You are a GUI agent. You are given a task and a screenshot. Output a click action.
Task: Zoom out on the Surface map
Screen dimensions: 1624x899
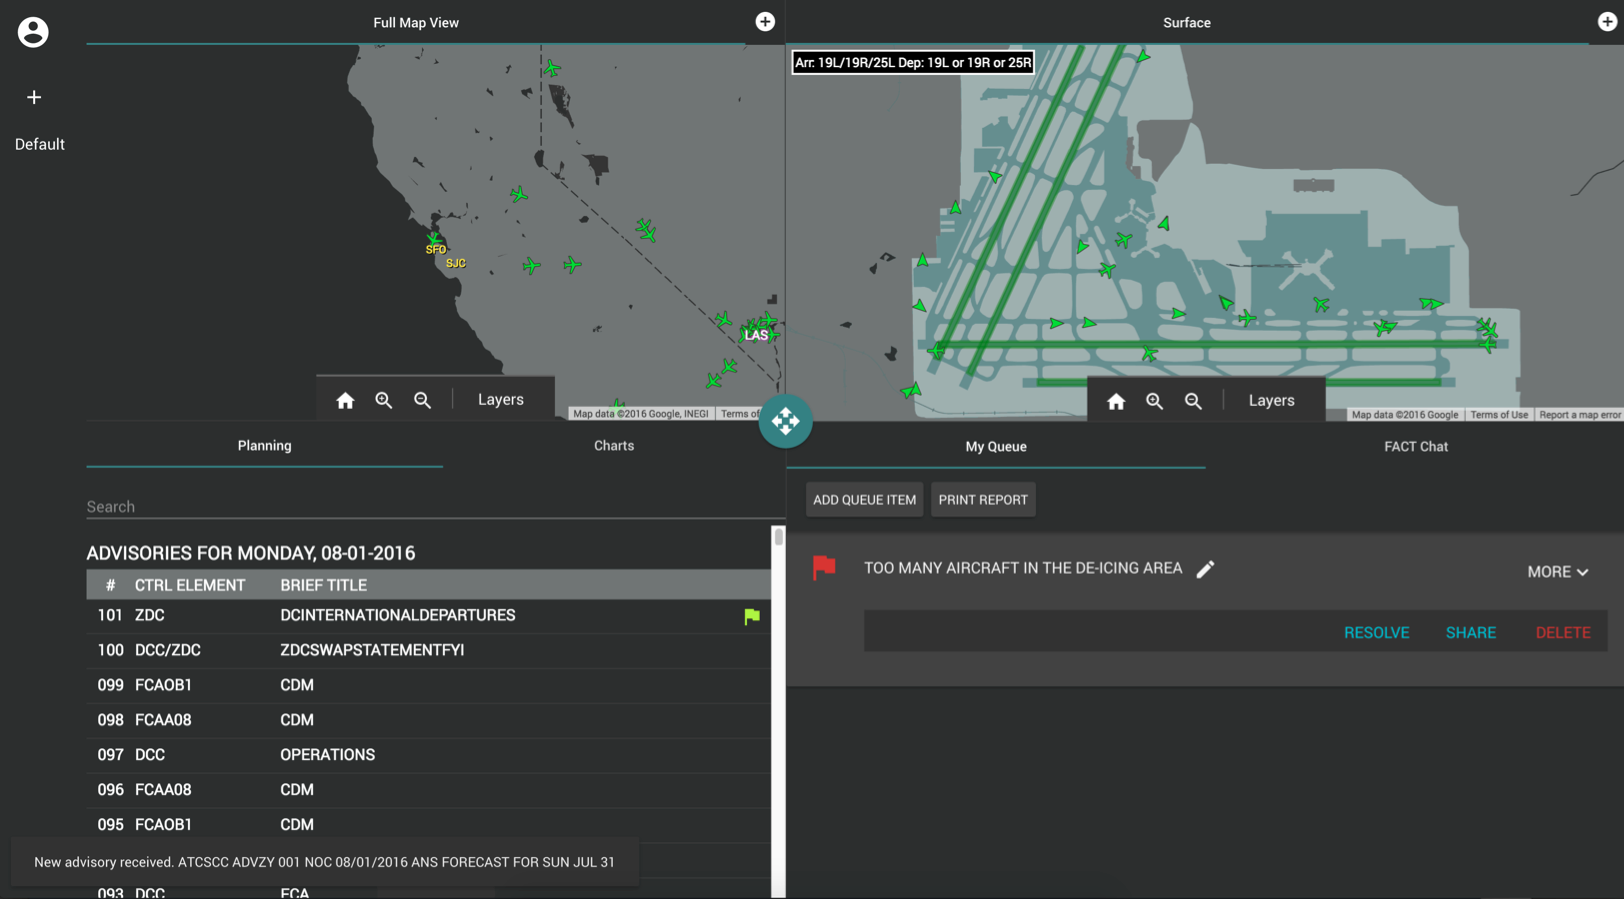pyautogui.click(x=1193, y=401)
